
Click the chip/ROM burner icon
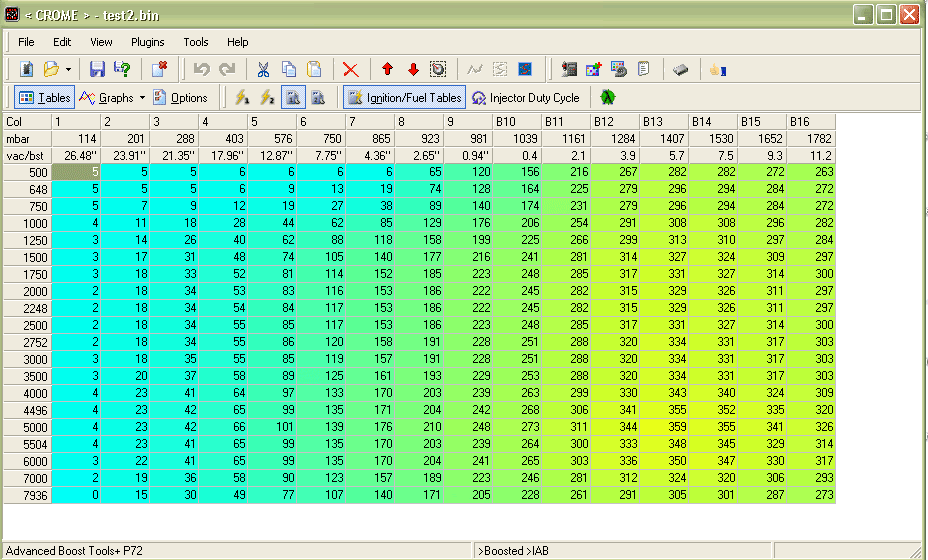pos(680,69)
